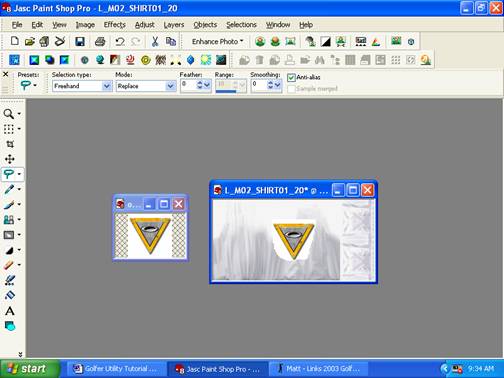Click the Cut scissors icon
This screenshot has width=504, height=378.
tap(155, 42)
